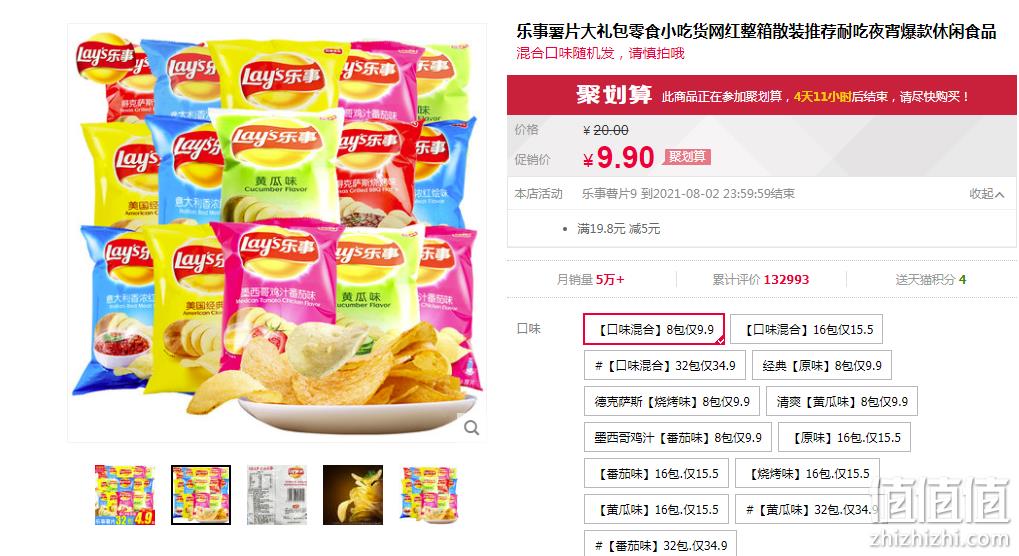Viewport: 1019px width, 556px height.
Task: Open the last product thumbnail
Action: (x=429, y=495)
